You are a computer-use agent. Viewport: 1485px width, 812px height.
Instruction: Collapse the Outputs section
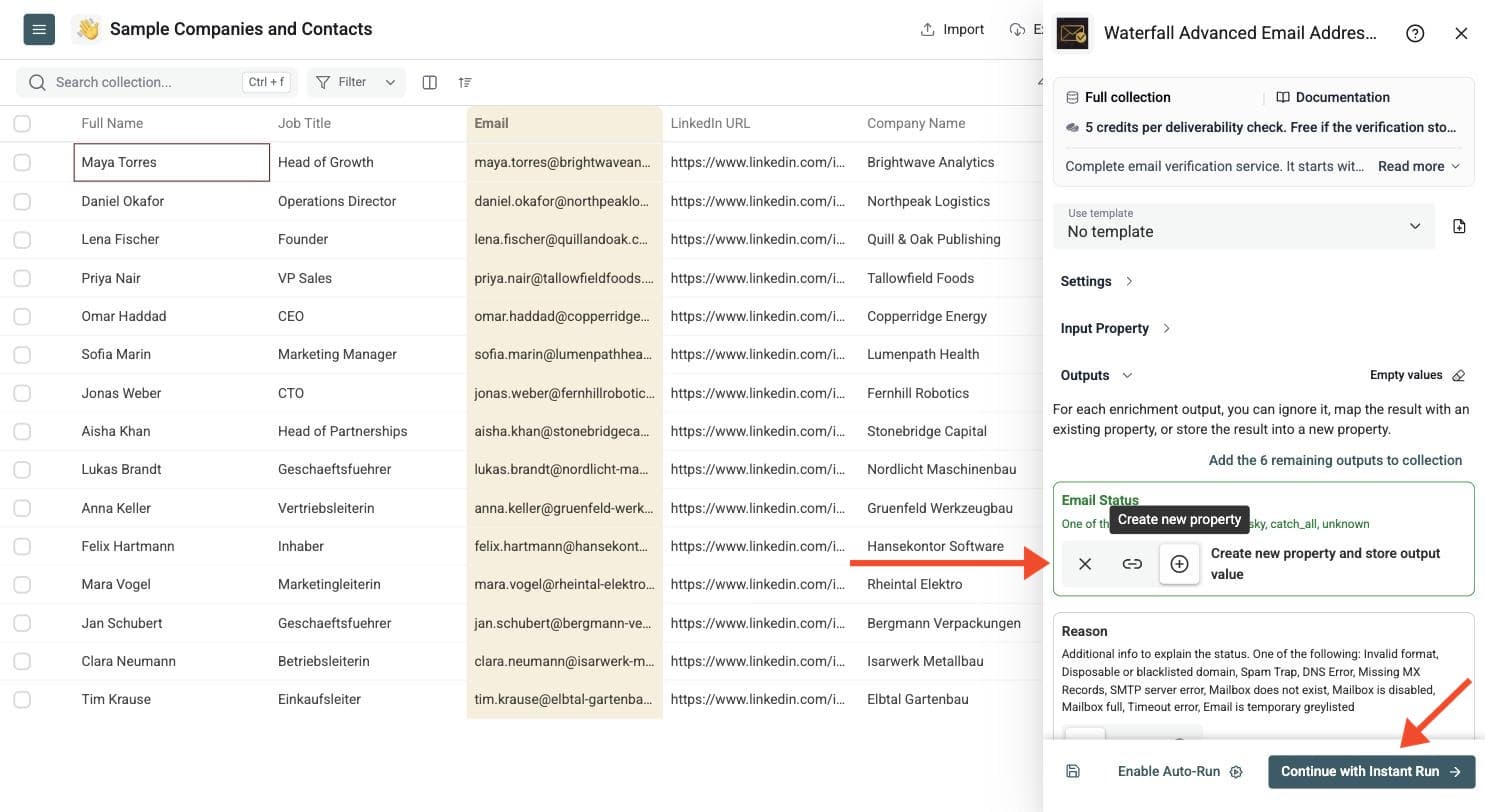[x=1096, y=375]
